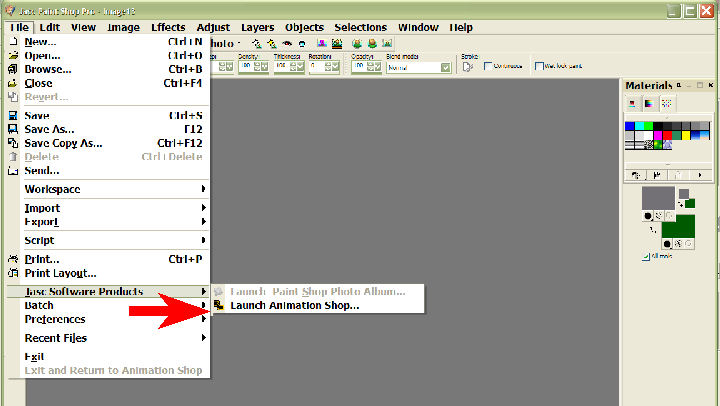Toggle the All tools checkbox

tap(645, 257)
